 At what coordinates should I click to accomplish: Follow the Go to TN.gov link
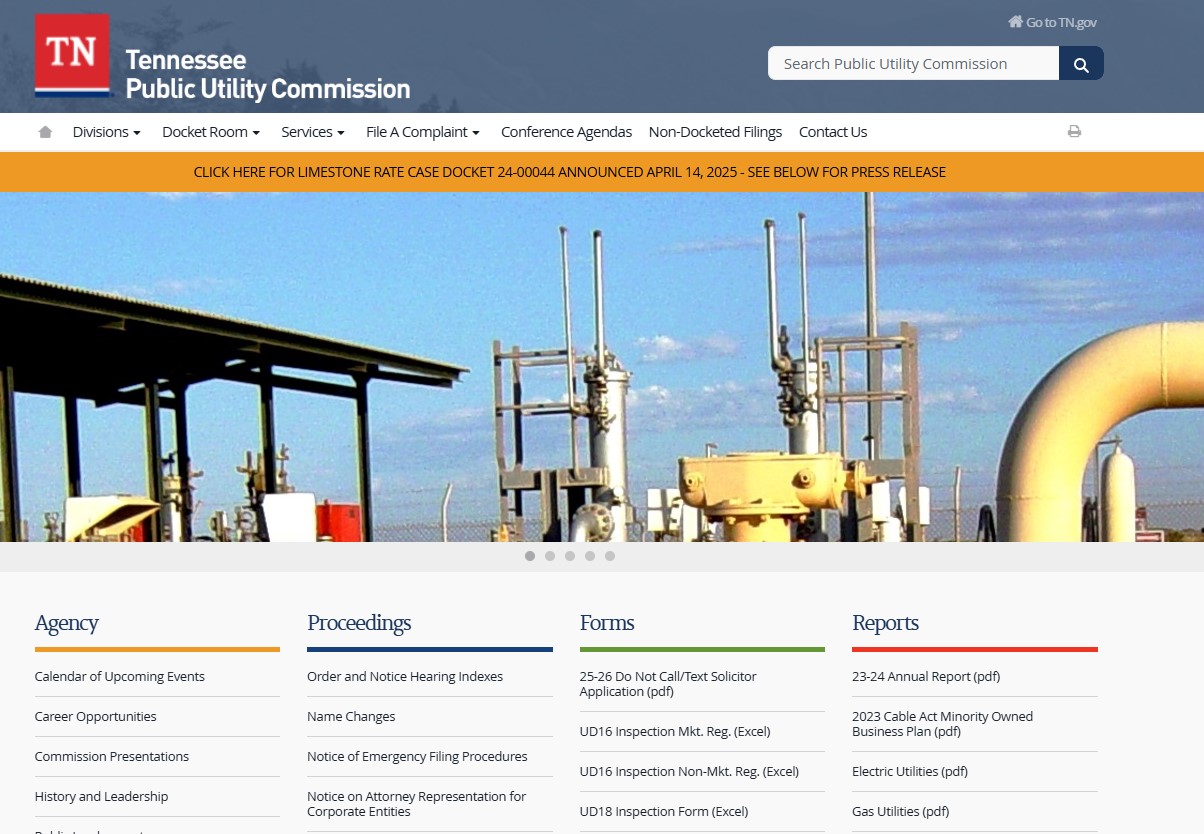[1052, 22]
